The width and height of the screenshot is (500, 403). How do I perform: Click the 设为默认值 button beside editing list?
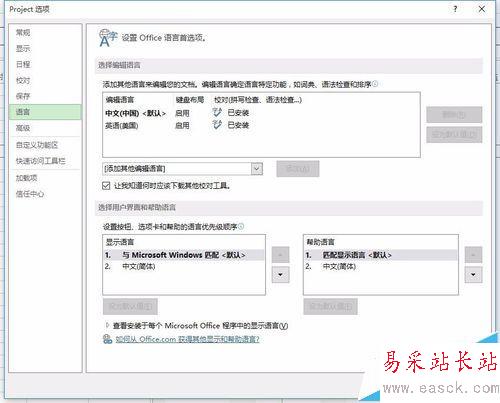point(454,135)
